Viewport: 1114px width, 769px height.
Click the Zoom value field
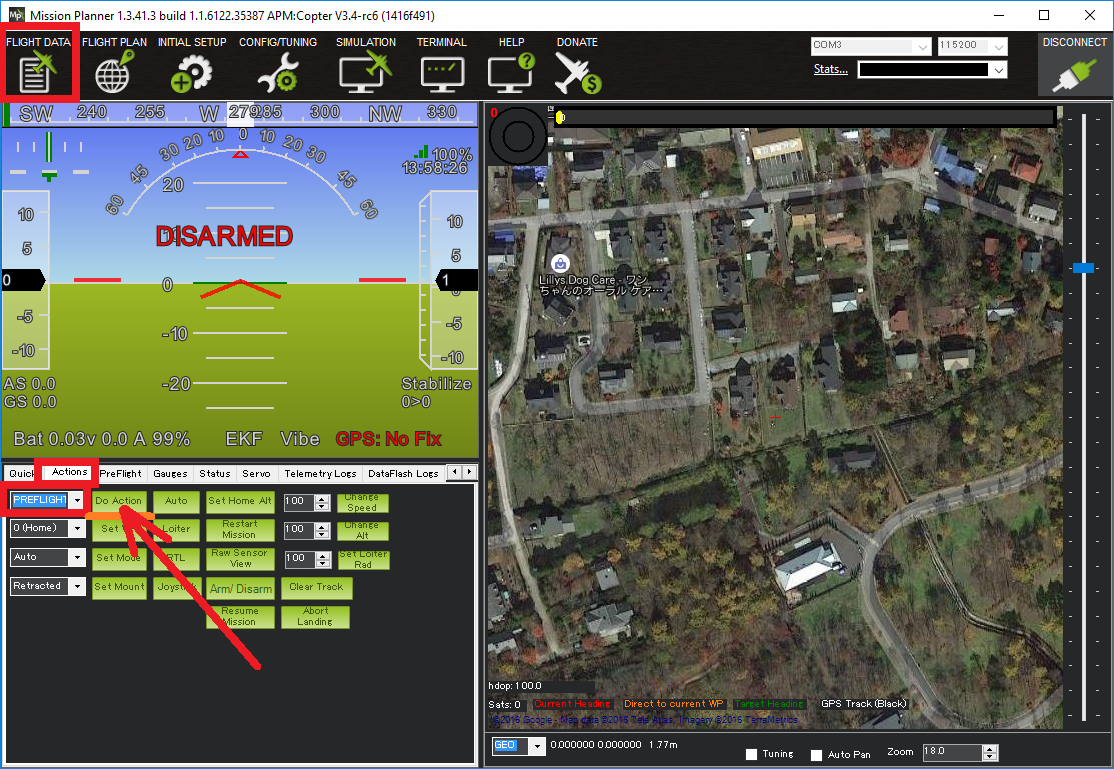pyautogui.click(x=950, y=752)
